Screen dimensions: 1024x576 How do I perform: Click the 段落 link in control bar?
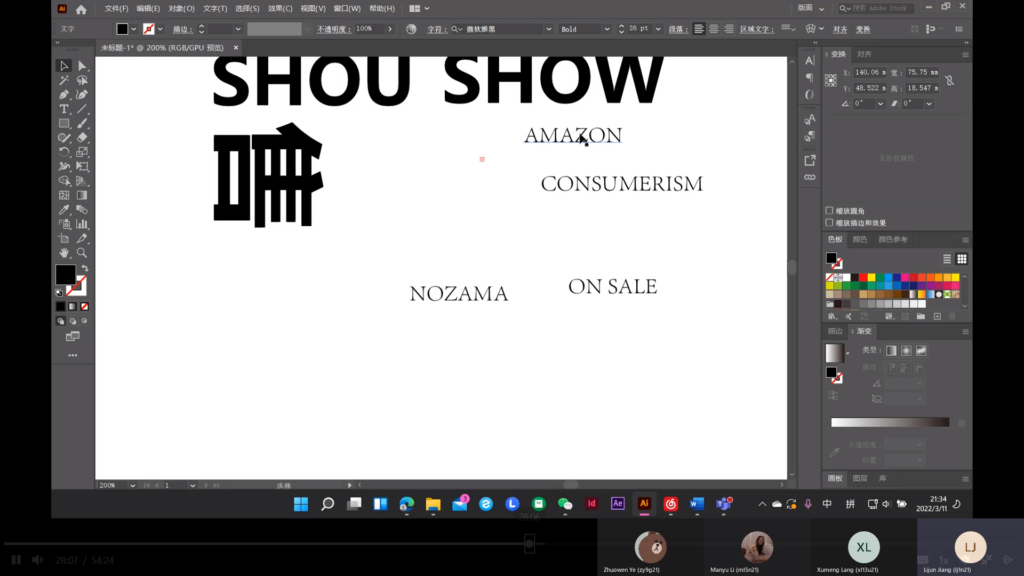(x=676, y=29)
